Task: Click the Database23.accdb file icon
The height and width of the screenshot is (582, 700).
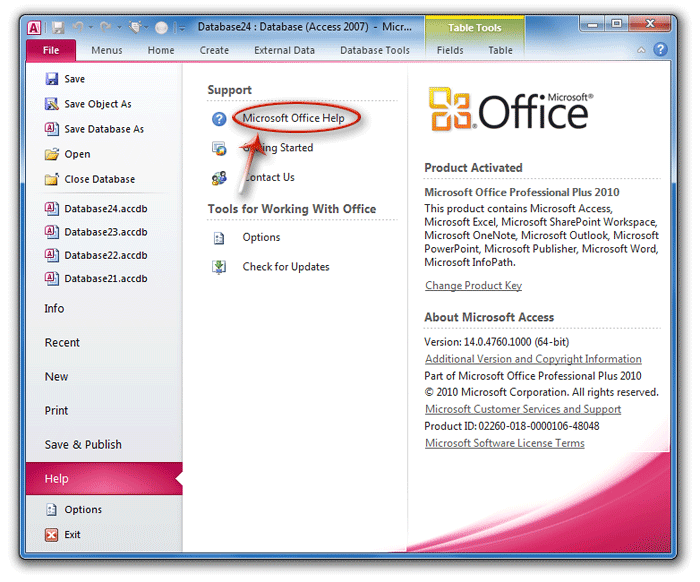Action: coord(52,232)
